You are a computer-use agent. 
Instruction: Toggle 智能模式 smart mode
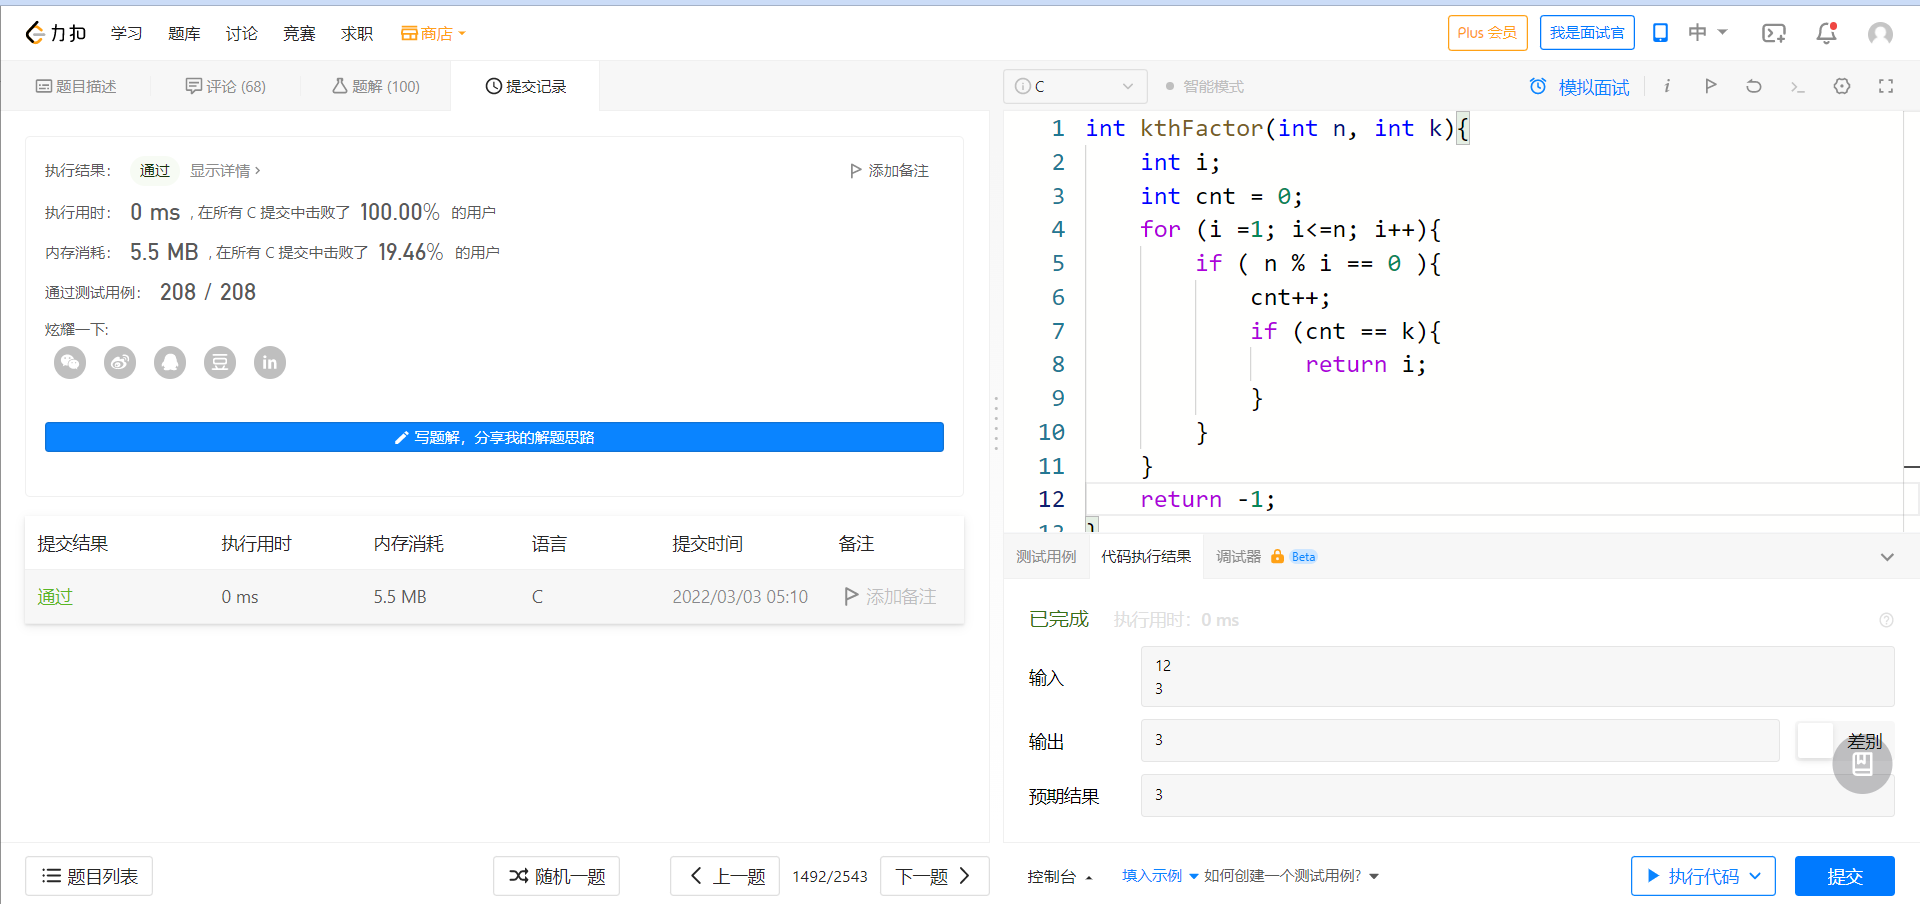(1204, 87)
